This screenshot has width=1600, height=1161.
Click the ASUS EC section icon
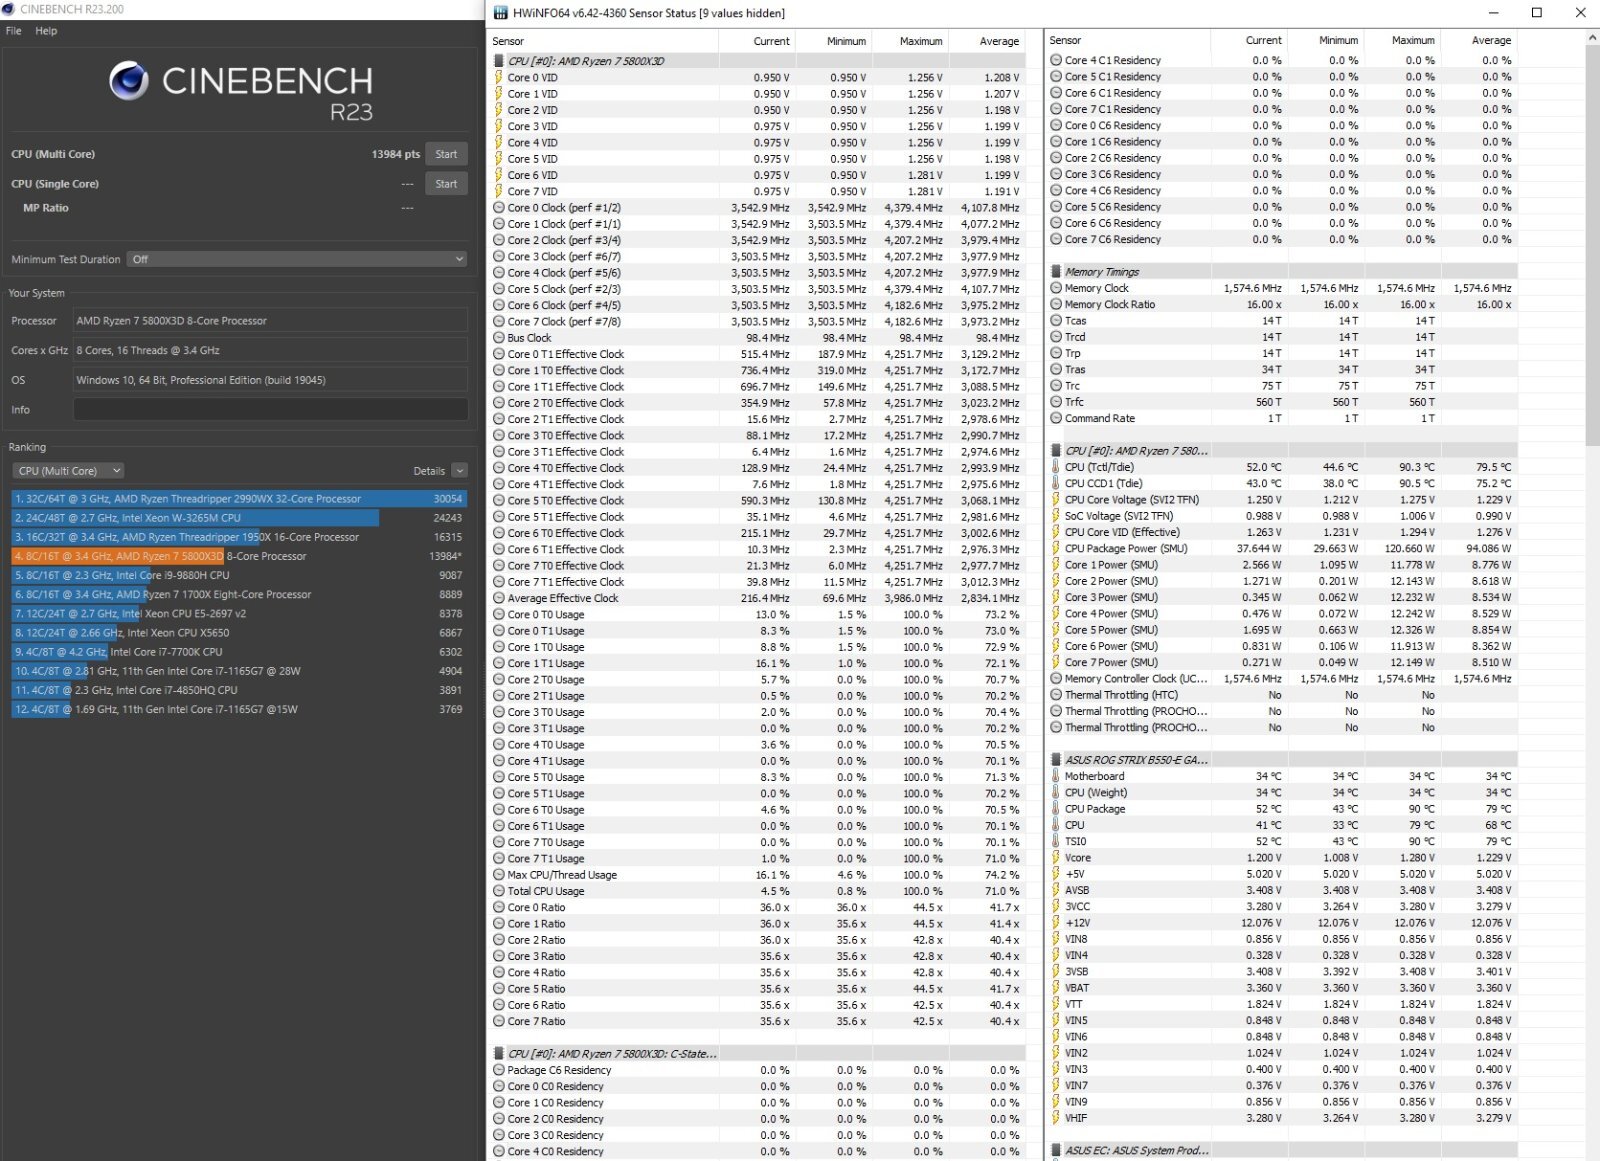tap(1056, 1151)
